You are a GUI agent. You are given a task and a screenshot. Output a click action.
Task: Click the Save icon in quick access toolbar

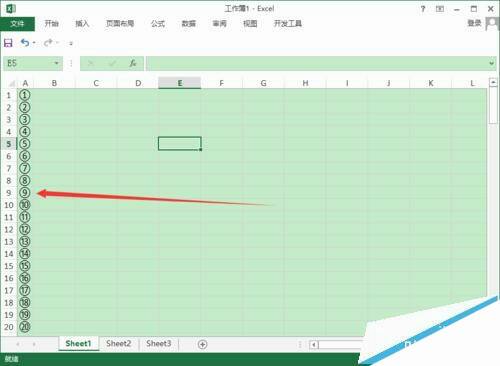8,43
